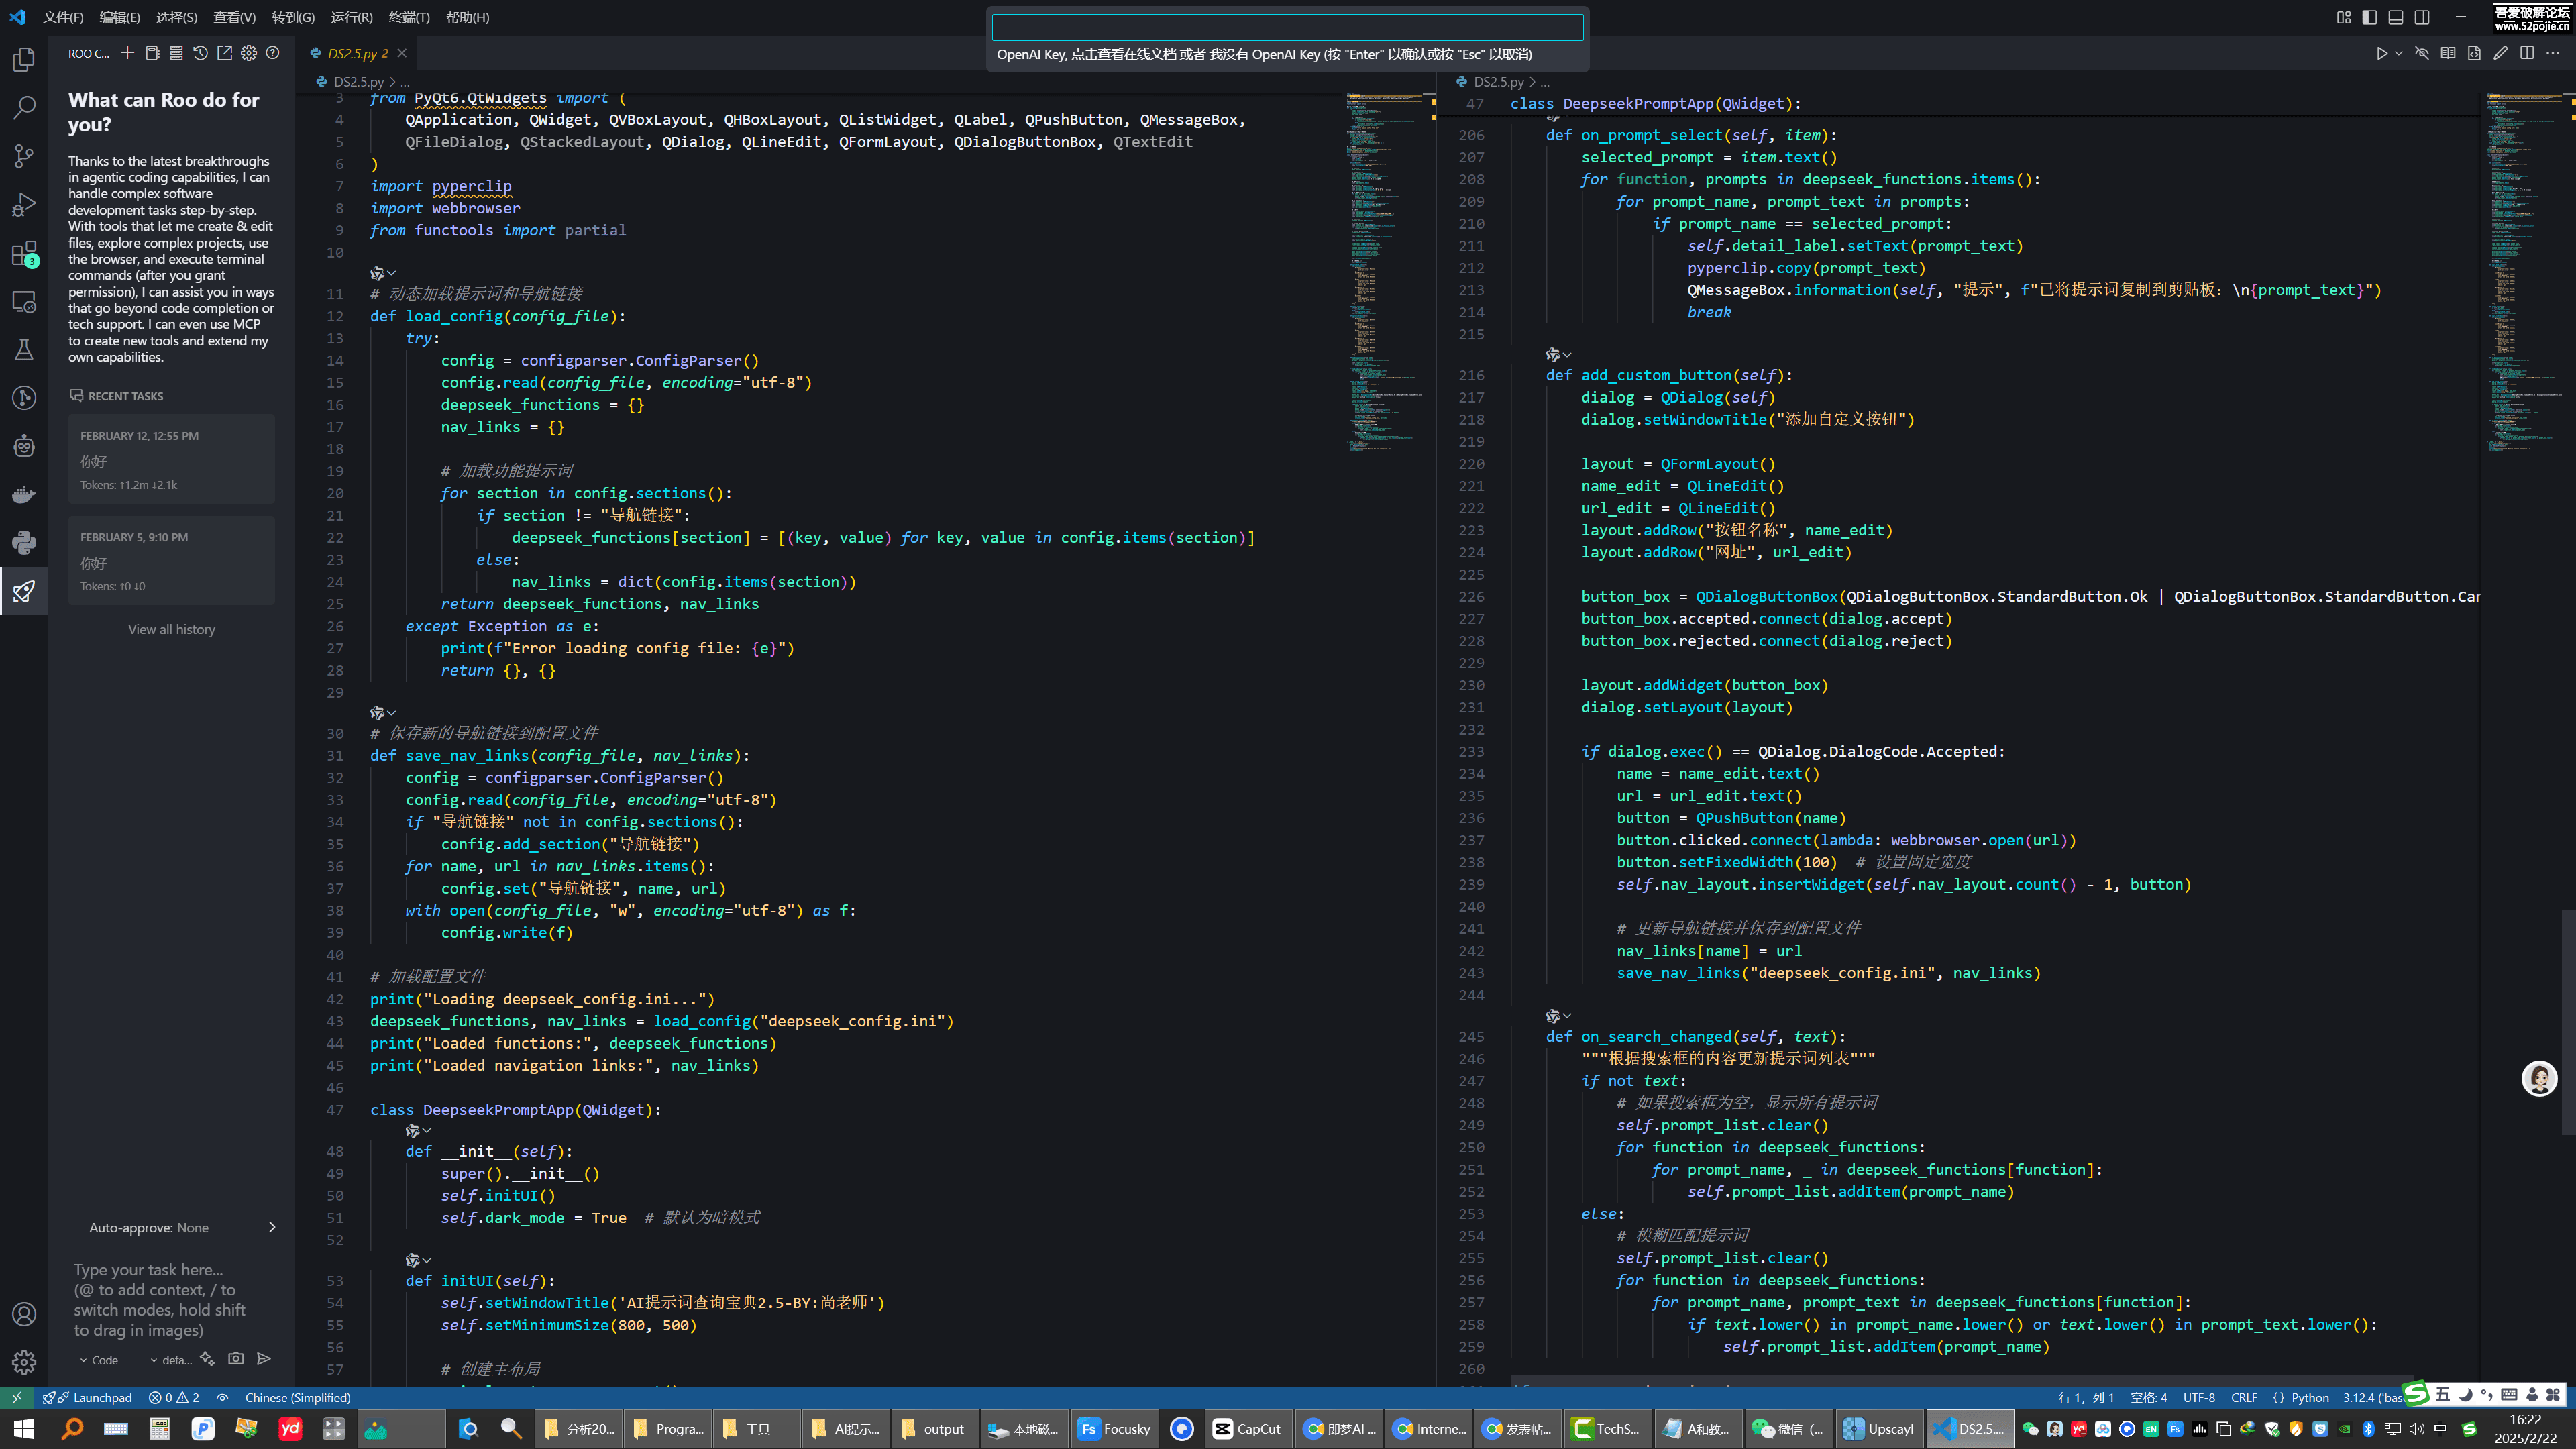Screen dimensions: 2576x1449
Task: Focus the OpenAI Key input box
Action: pos(1287,27)
